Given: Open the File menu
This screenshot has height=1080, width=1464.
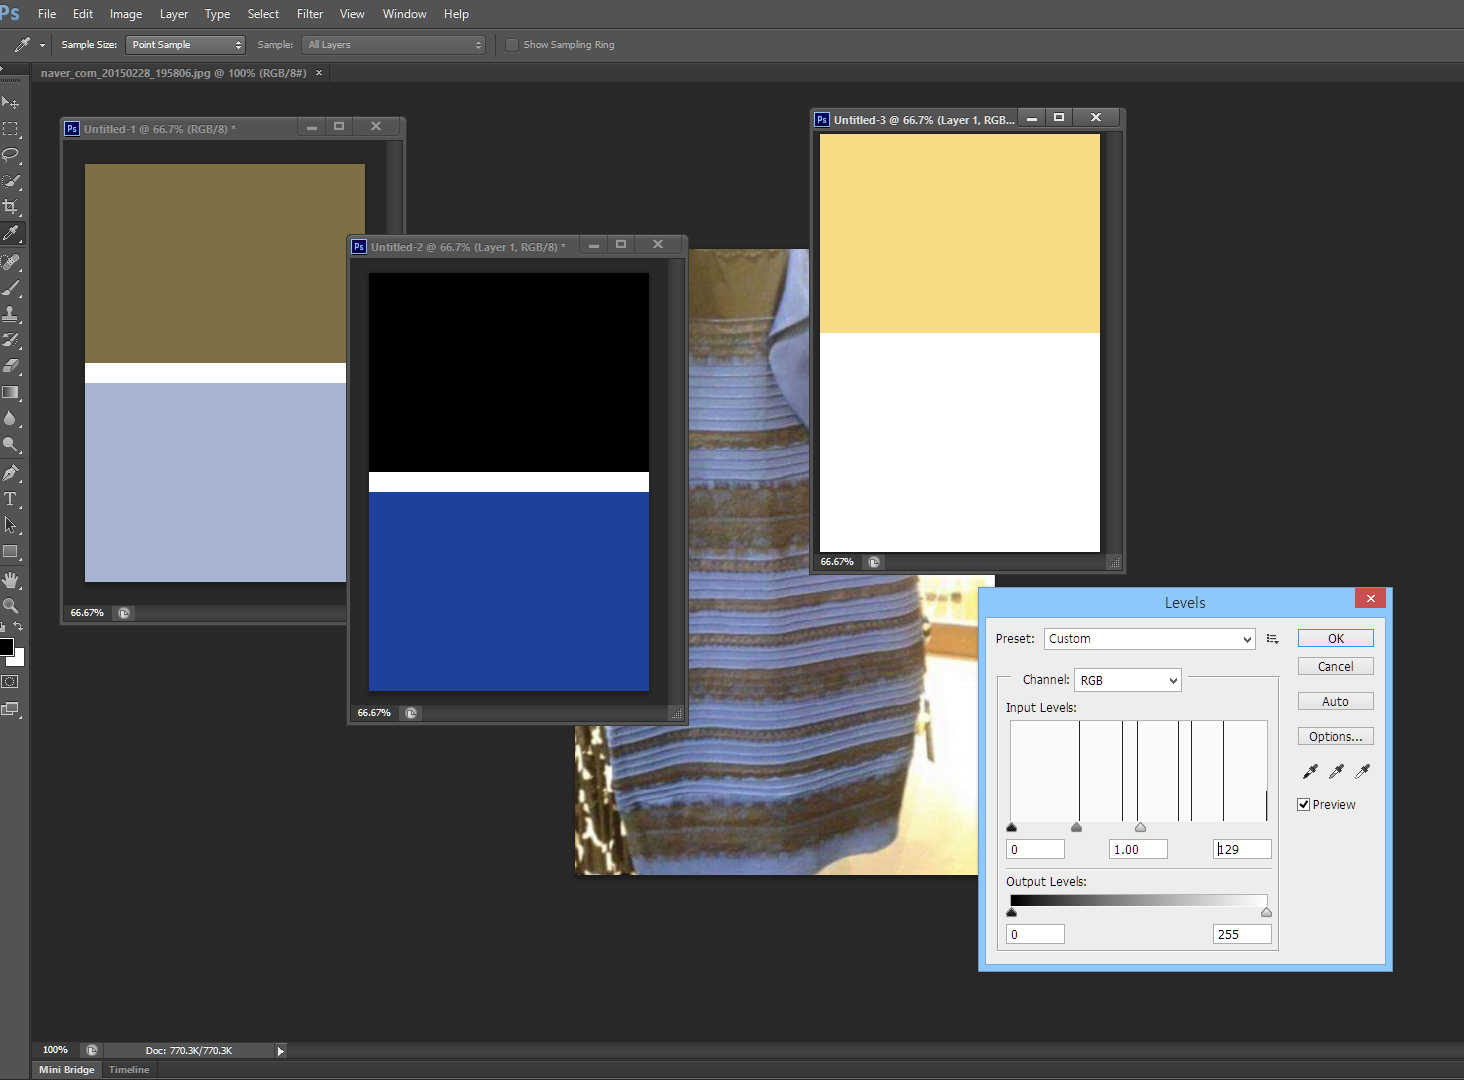Looking at the screenshot, I should [47, 14].
